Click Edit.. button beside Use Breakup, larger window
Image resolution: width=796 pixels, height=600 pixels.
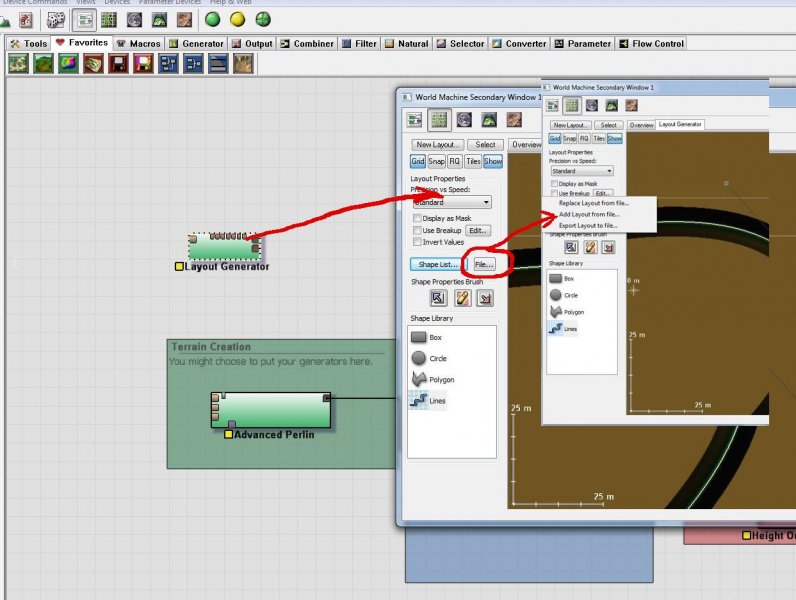point(478,230)
